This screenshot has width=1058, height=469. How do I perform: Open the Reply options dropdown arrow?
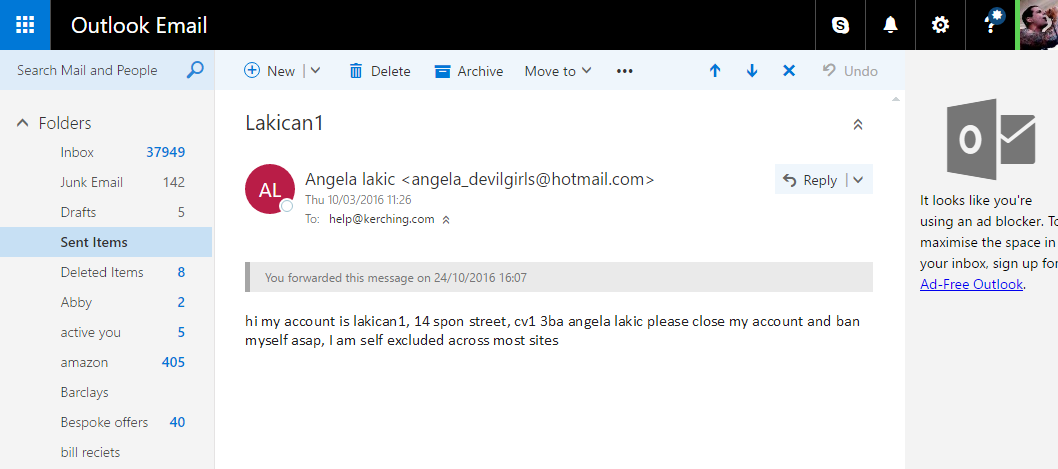[858, 180]
